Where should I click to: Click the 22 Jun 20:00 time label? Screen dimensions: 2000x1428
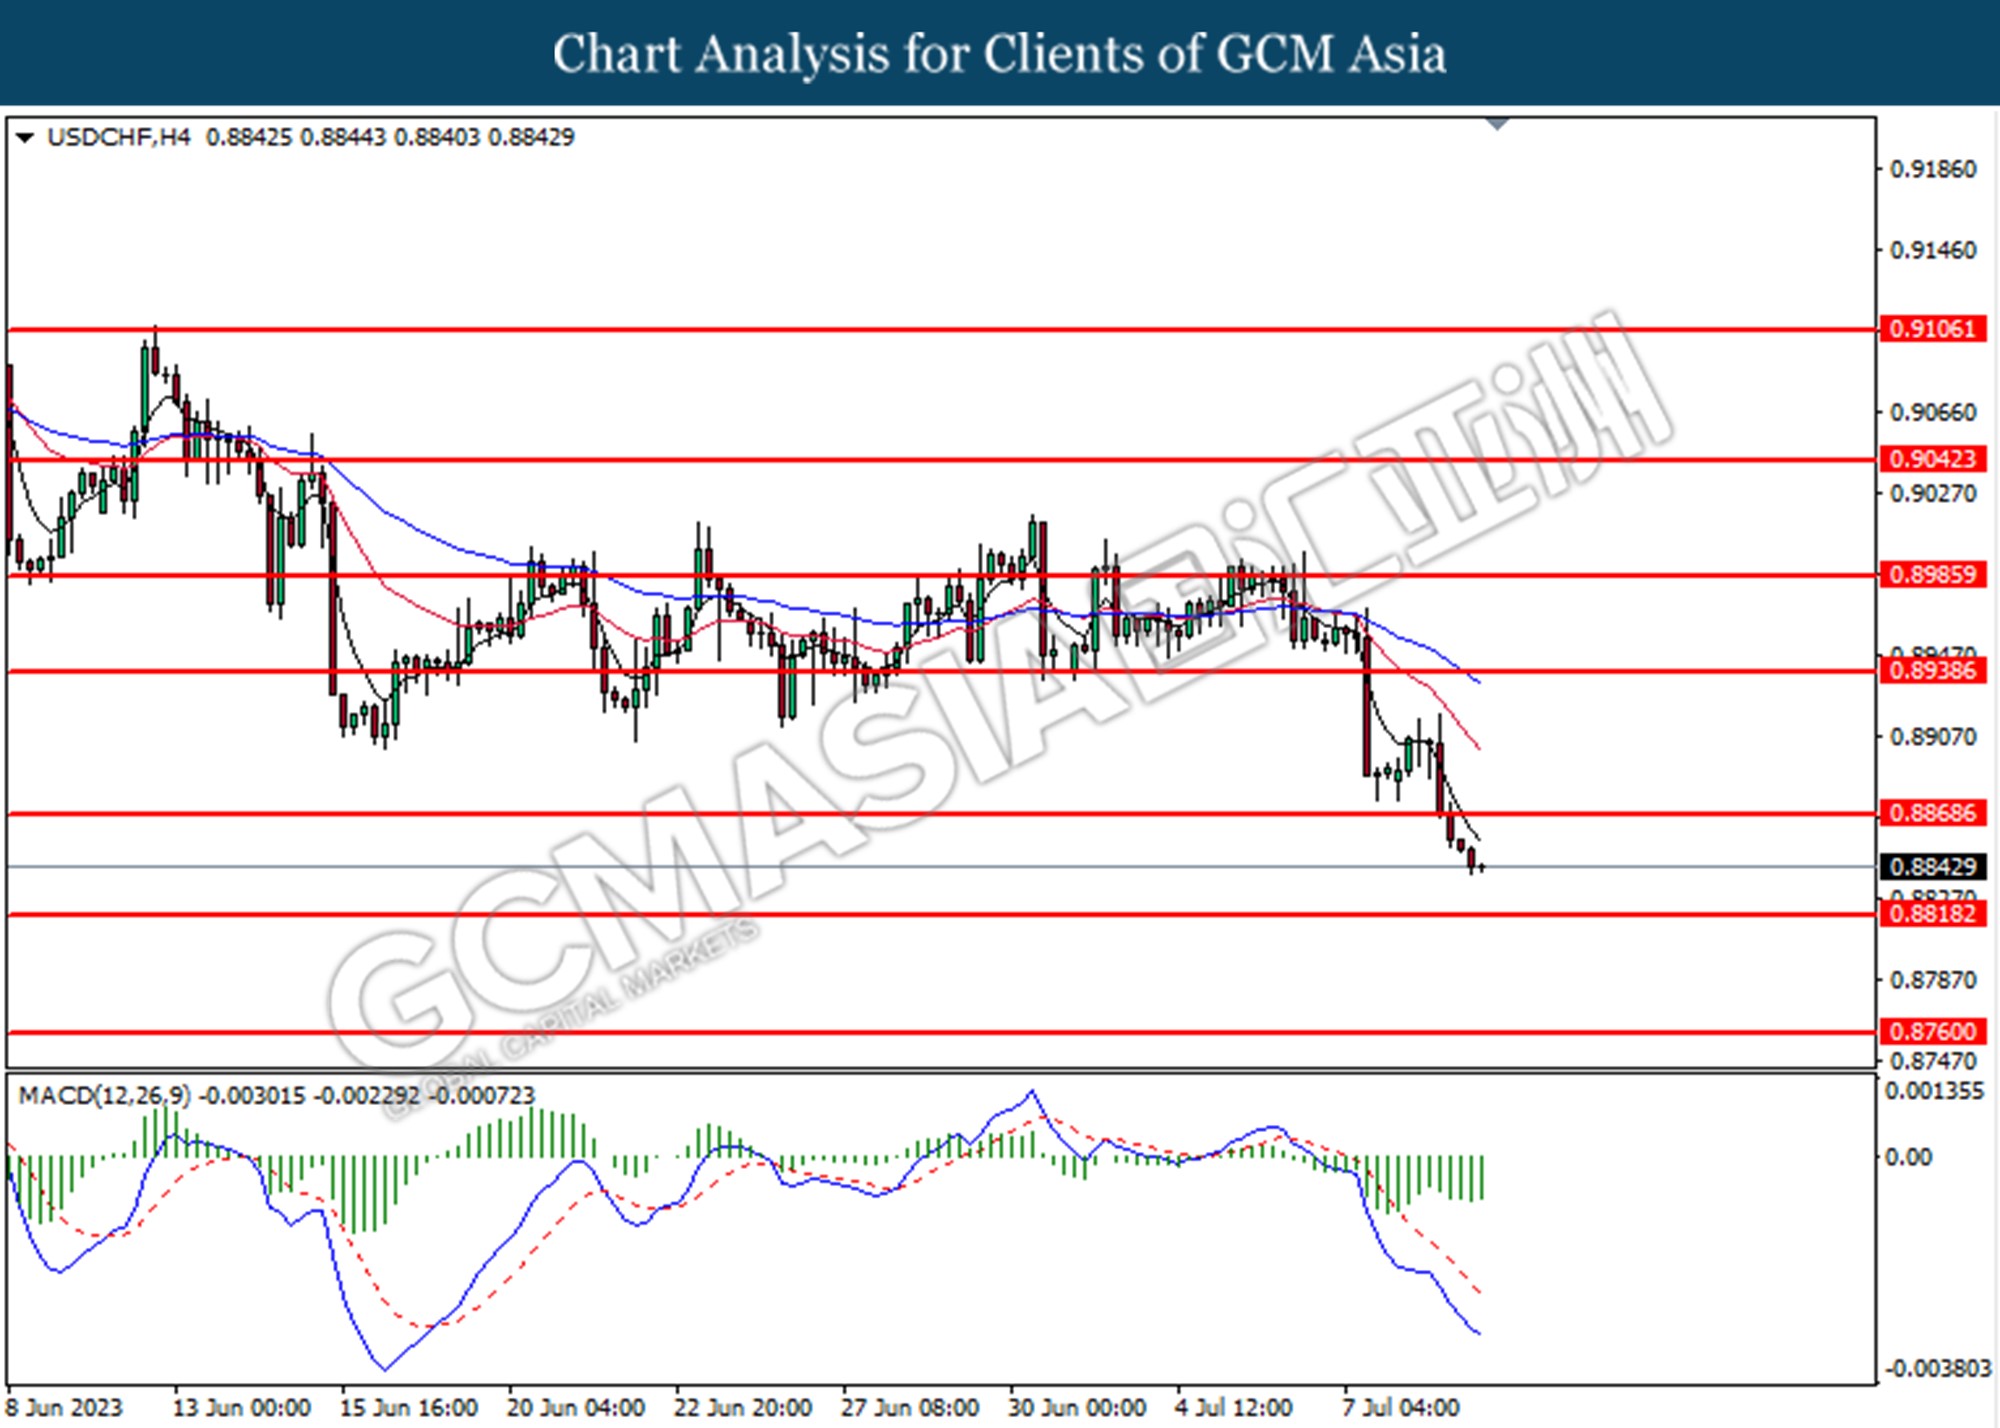click(x=742, y=1408)
